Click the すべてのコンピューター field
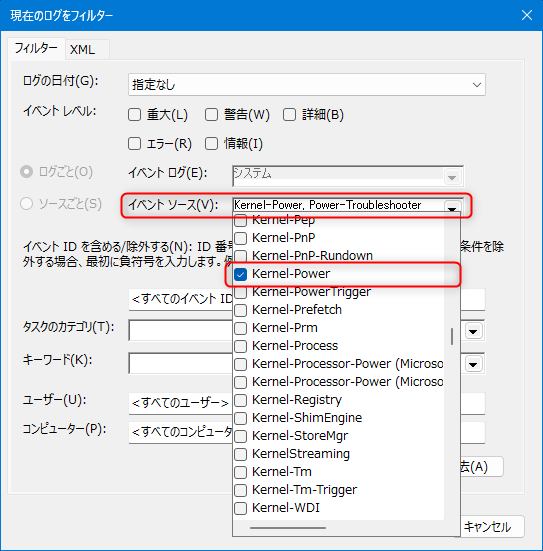This screenshot has width=543, height=551. (181, 432)
